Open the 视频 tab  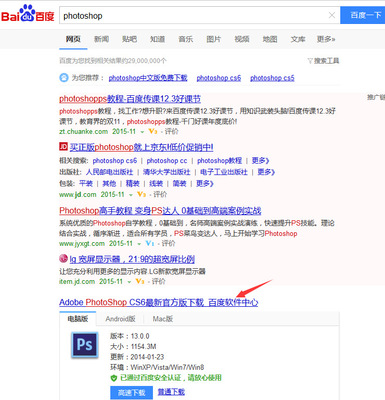242,39
